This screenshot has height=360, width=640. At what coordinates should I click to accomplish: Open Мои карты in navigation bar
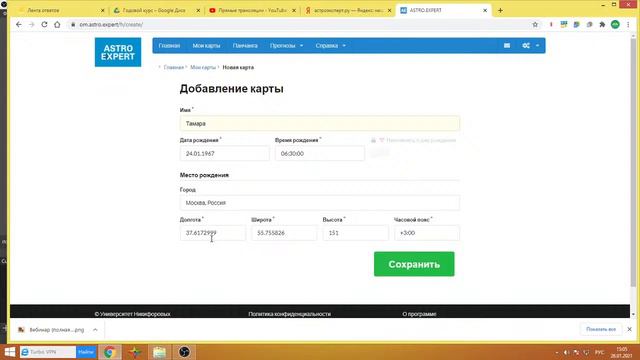206,46
